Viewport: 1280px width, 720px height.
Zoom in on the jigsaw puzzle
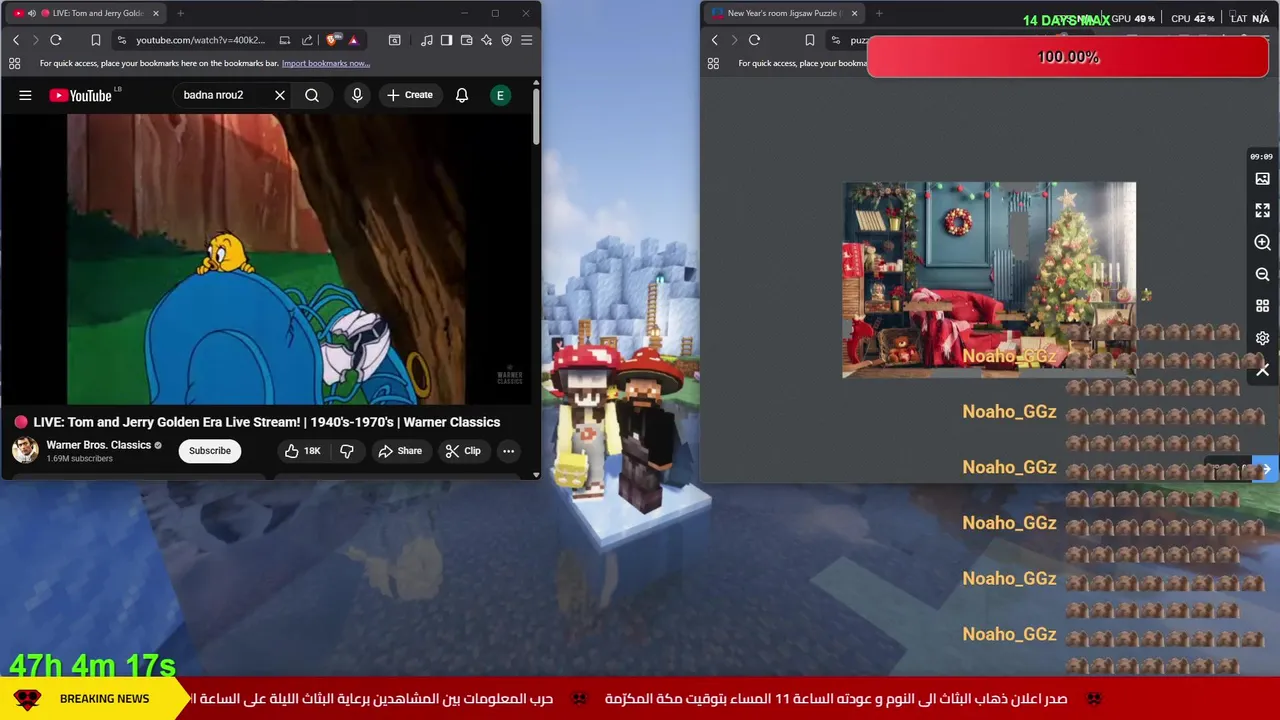[1263, 243]
